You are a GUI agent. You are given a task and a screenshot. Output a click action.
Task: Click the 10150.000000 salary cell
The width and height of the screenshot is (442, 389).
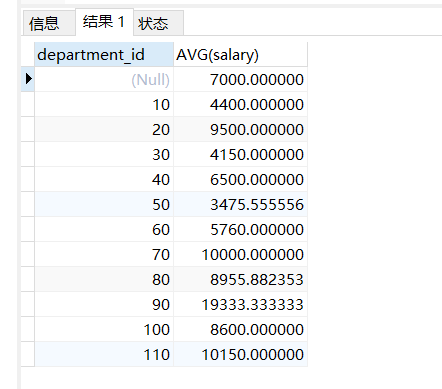(240, 354)
